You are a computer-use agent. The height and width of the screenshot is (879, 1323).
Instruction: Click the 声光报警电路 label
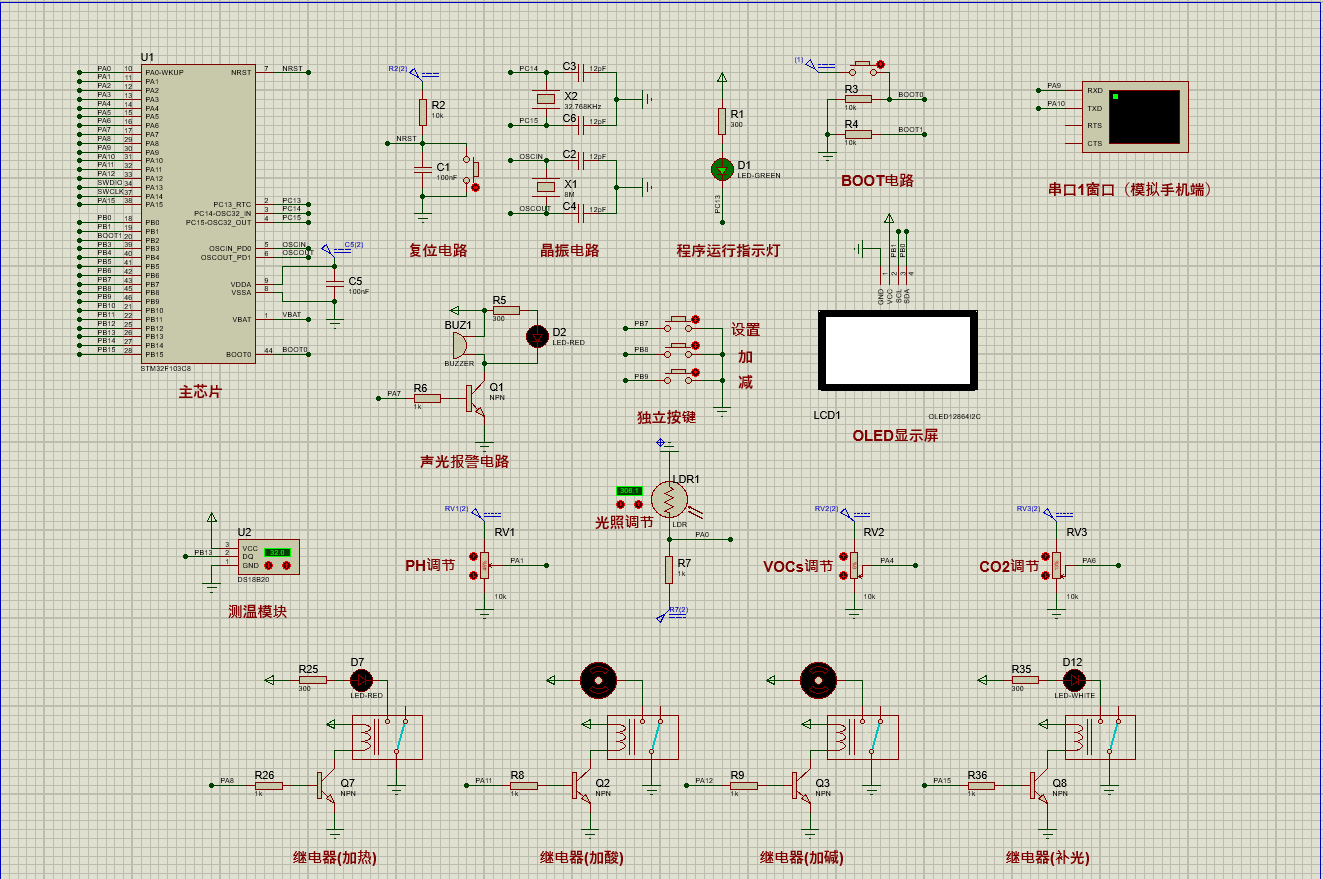(x=464, y=461)
